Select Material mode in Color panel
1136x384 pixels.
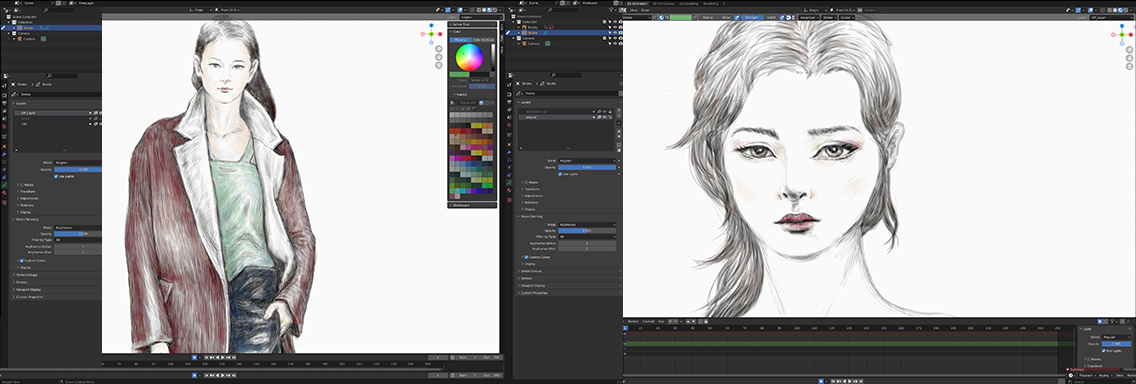[461, 40]
